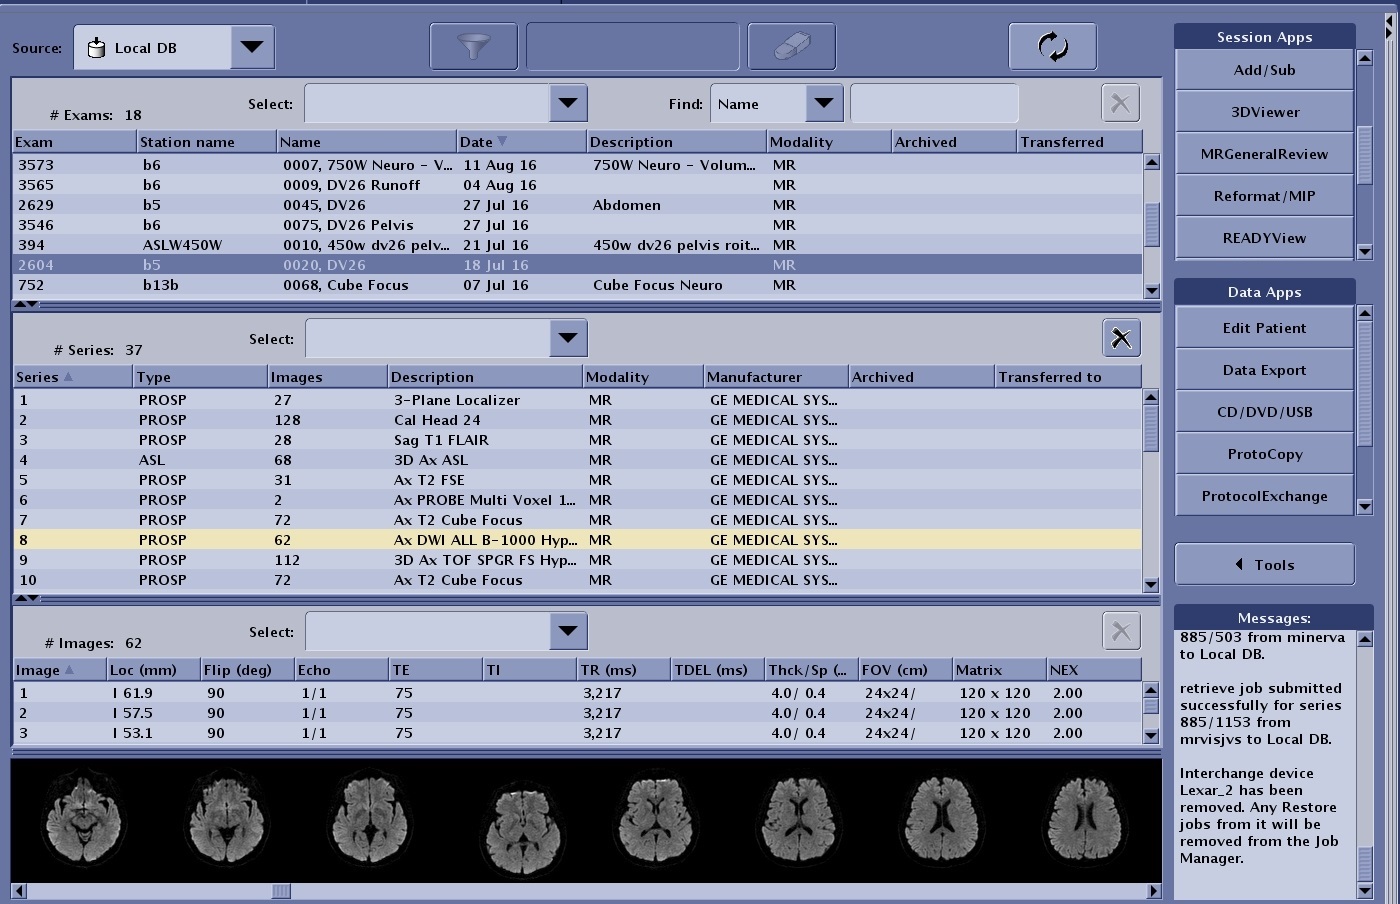Launch the Data Export app
This screenshot has width=1400, height=904.
(x=1264, y=370)
